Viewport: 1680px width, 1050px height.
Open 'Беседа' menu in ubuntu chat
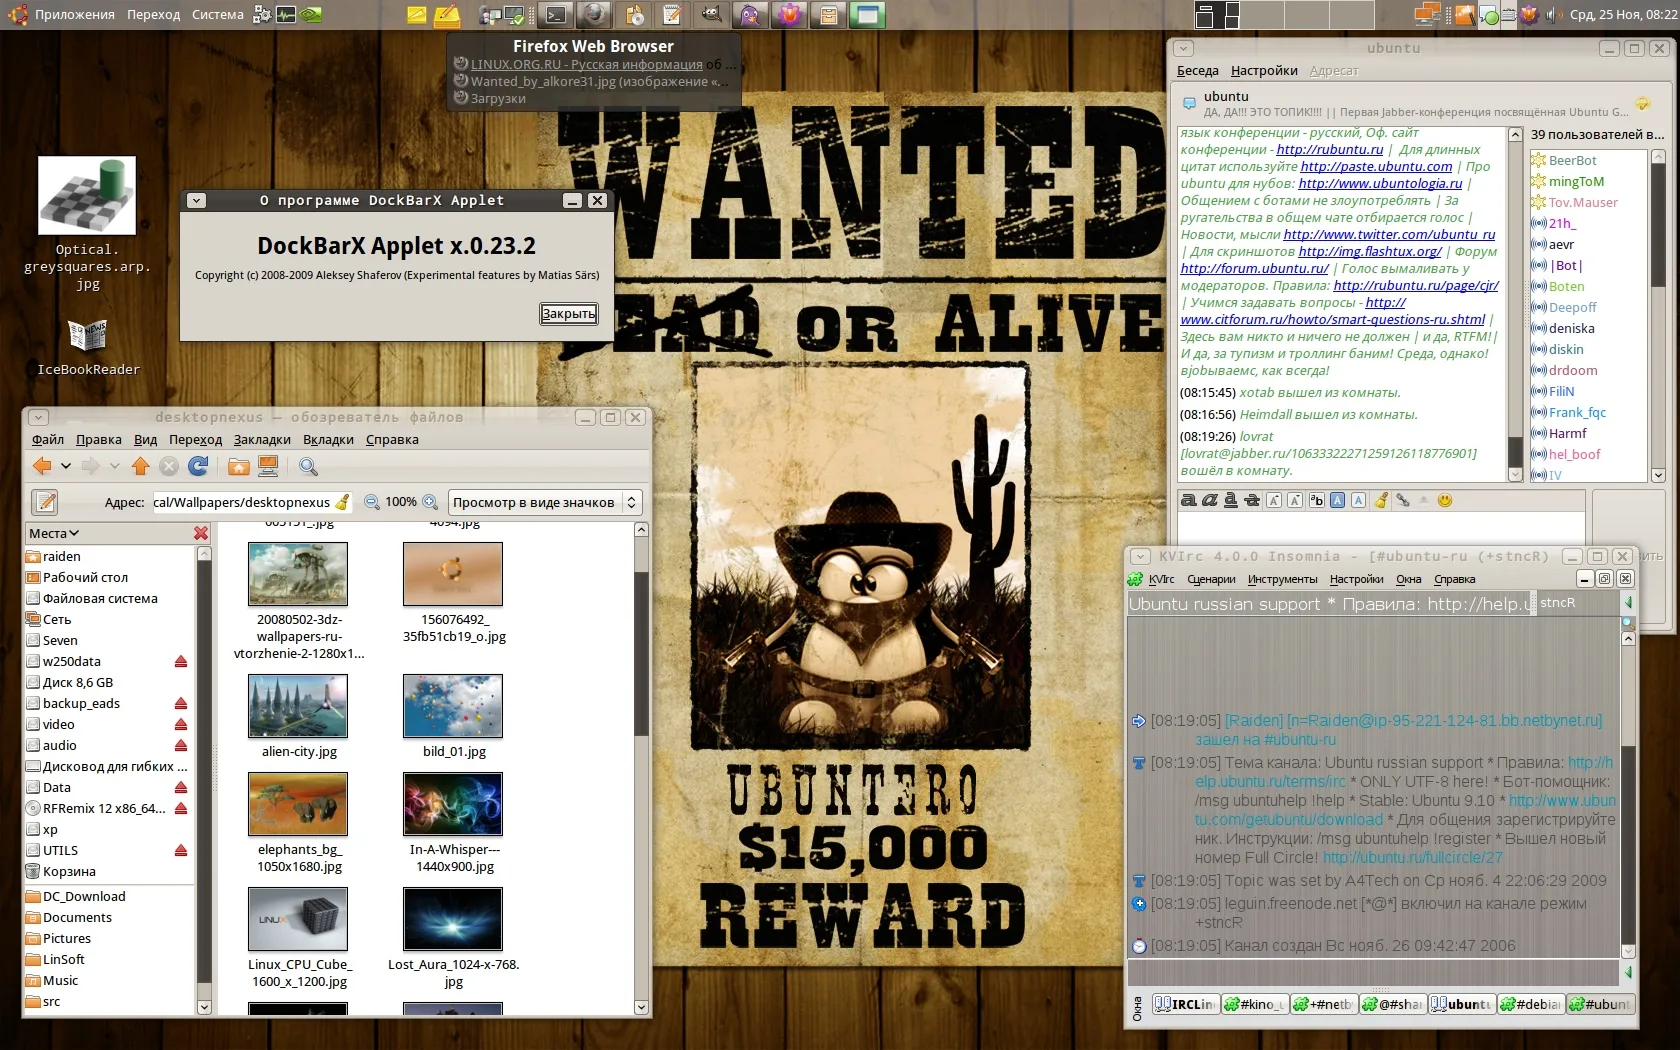(1197, 70)
